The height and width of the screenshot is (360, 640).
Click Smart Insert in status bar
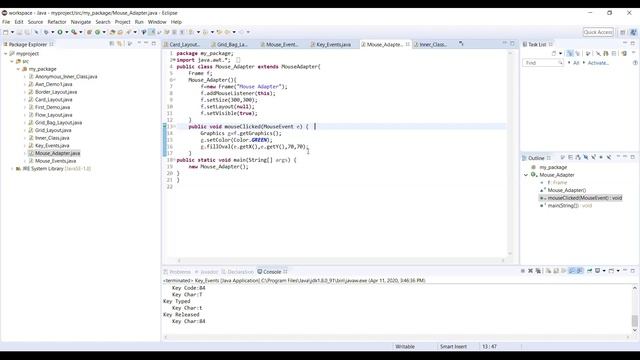coord(453,347)
